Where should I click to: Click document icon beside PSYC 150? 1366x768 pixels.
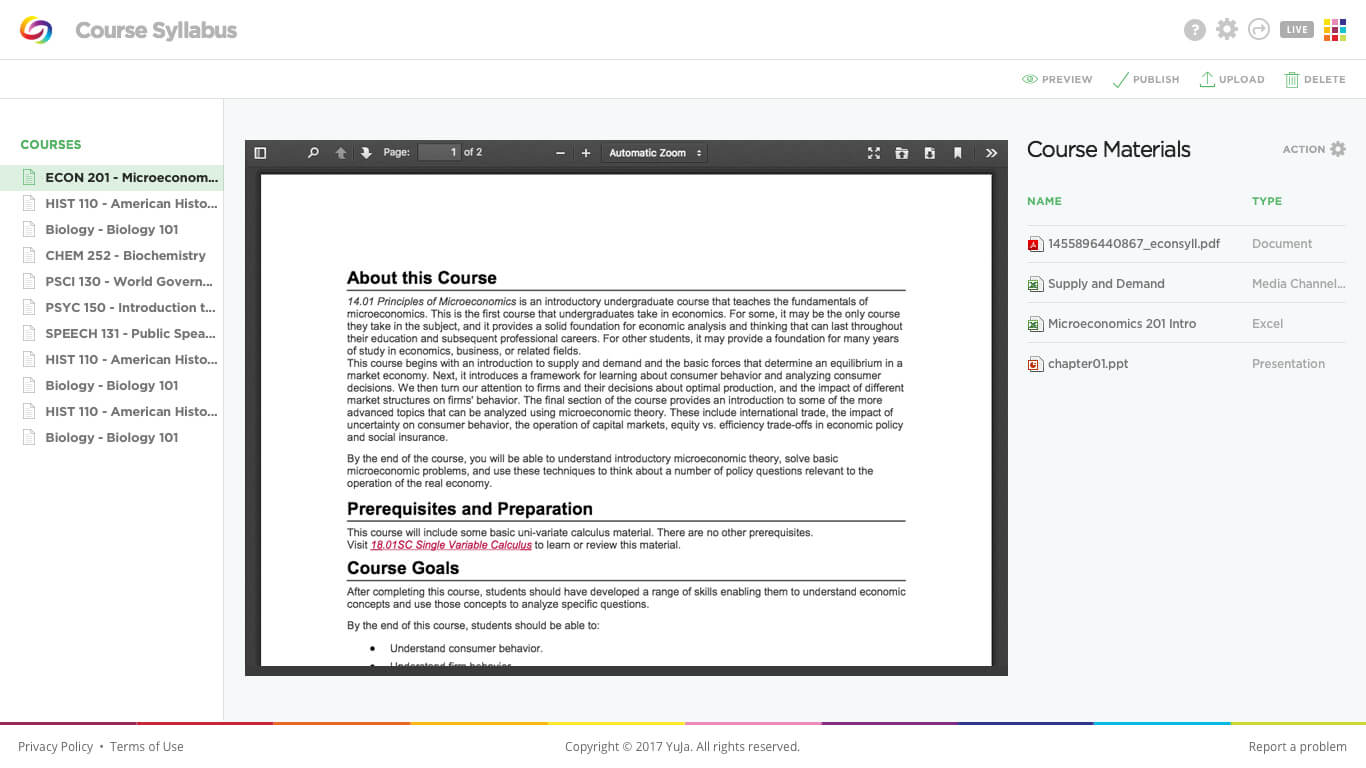pyautogui.click(x=29, y=307)
